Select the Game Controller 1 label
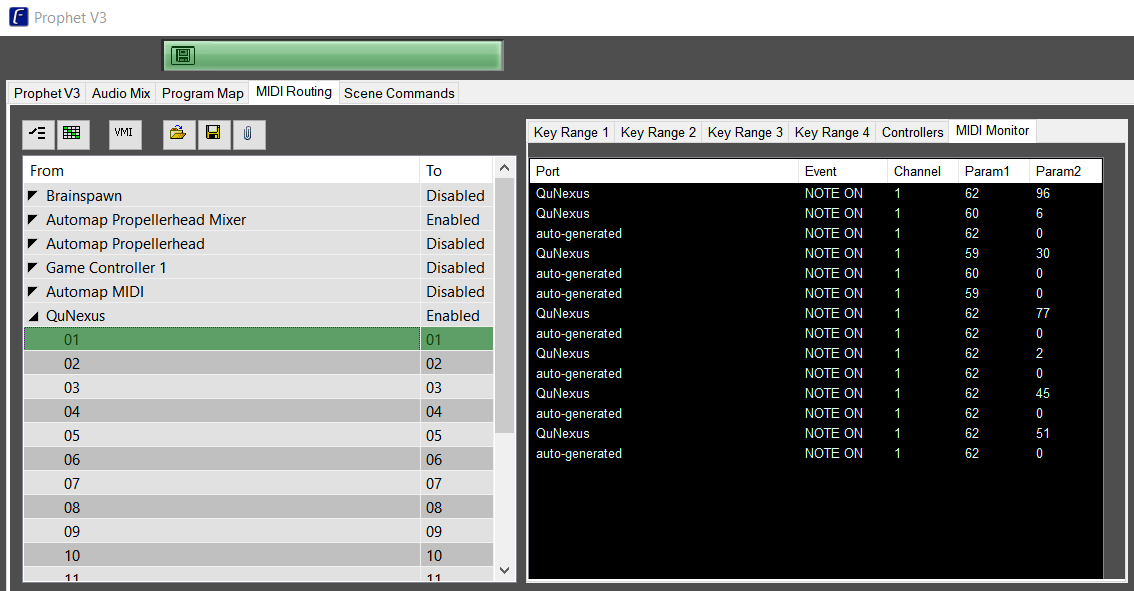1134x591 pixels. point(106,267)
